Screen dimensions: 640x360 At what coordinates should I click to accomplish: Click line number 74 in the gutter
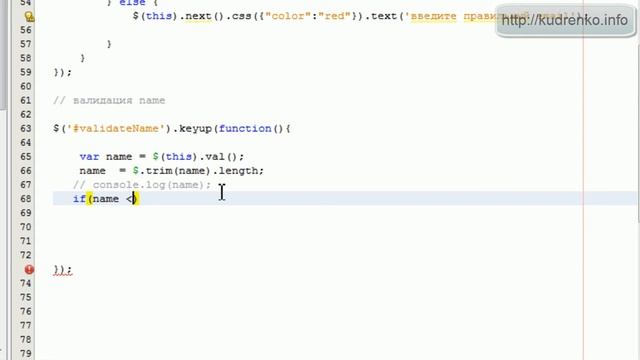pyautogui.click(x=26, y=283)
